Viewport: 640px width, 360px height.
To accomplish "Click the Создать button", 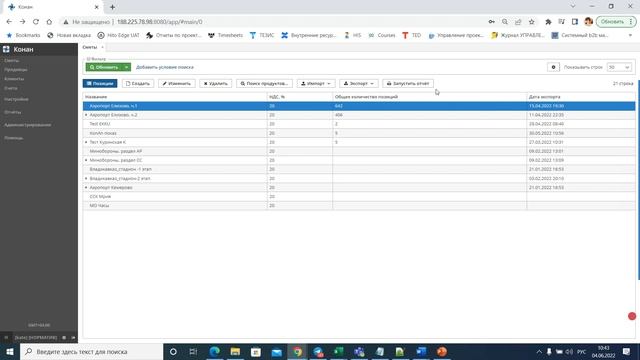I will (x=138, y=83).
